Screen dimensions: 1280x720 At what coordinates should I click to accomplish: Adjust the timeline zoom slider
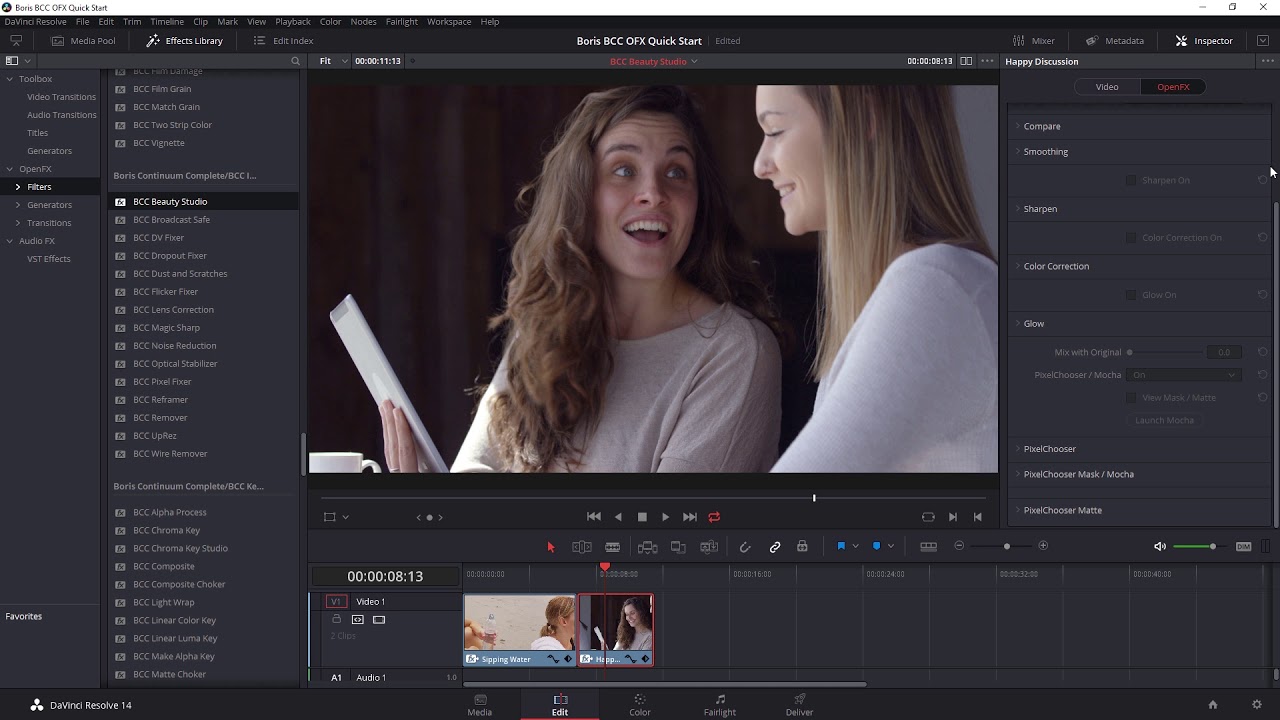(x=1006, y=546)
